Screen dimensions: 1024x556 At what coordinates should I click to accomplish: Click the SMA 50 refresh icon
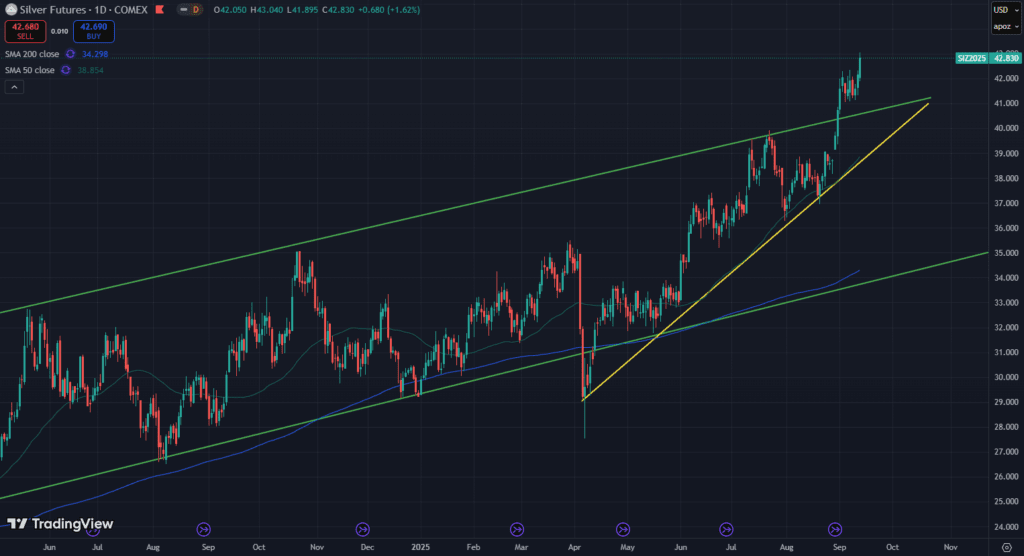pyautogui.click(x=66, y=70)
